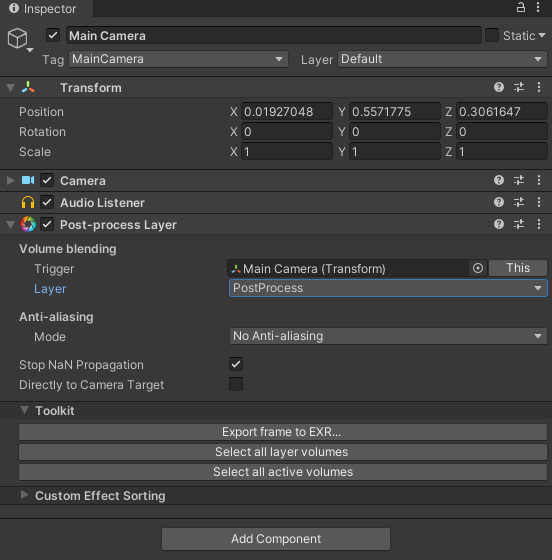Disable the Audio Listener component checkbox
This screenshot has height=560, width=552.
point(47,202)
